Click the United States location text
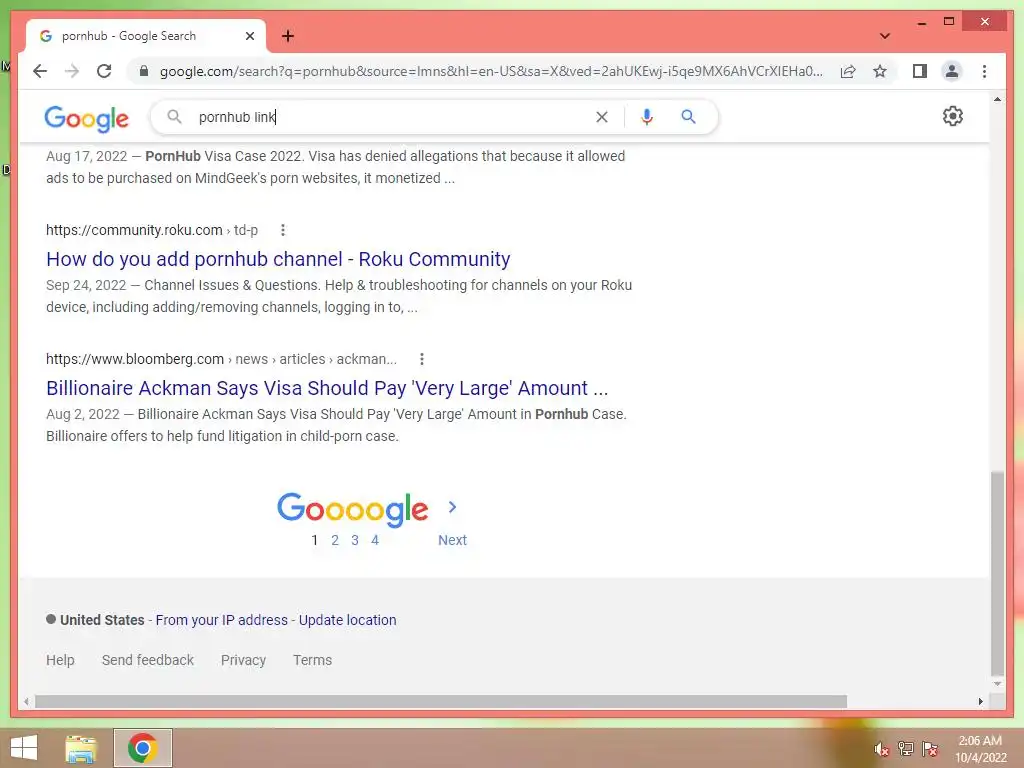Image resolution: width=1024 pixels, height=768 pixels. pos(102,620)
